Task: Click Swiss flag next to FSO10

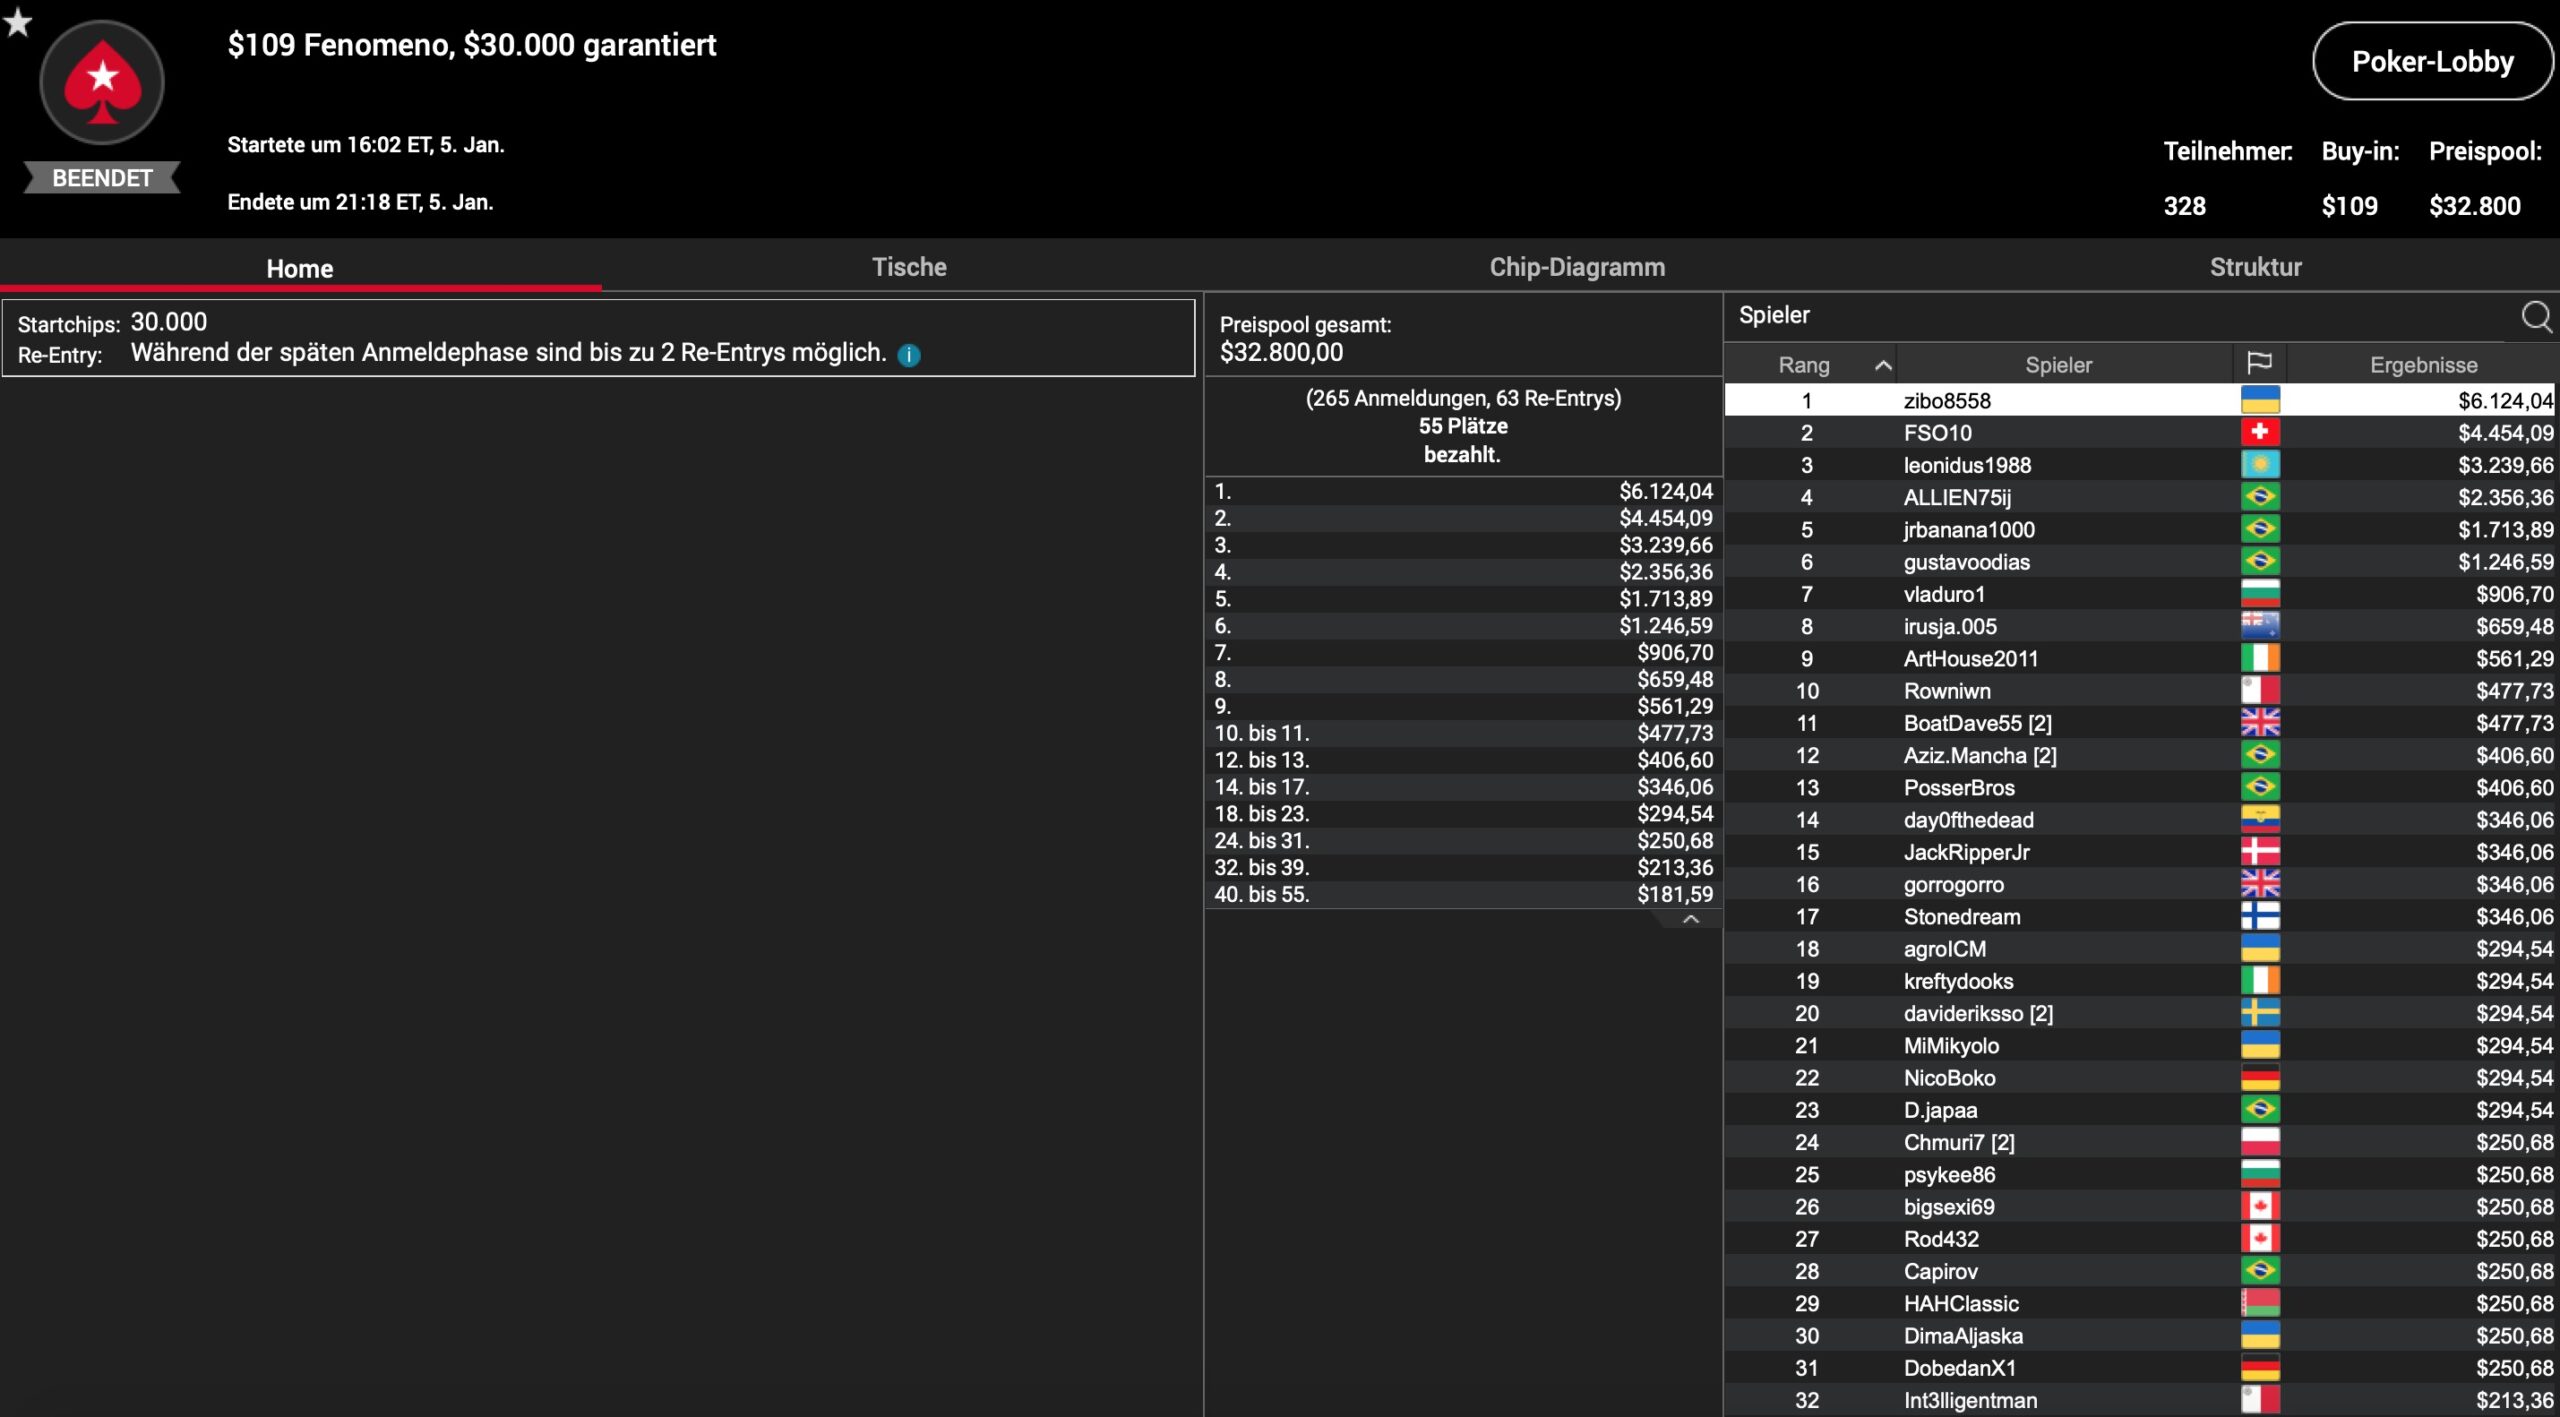Action: (x=2259, y=433)
